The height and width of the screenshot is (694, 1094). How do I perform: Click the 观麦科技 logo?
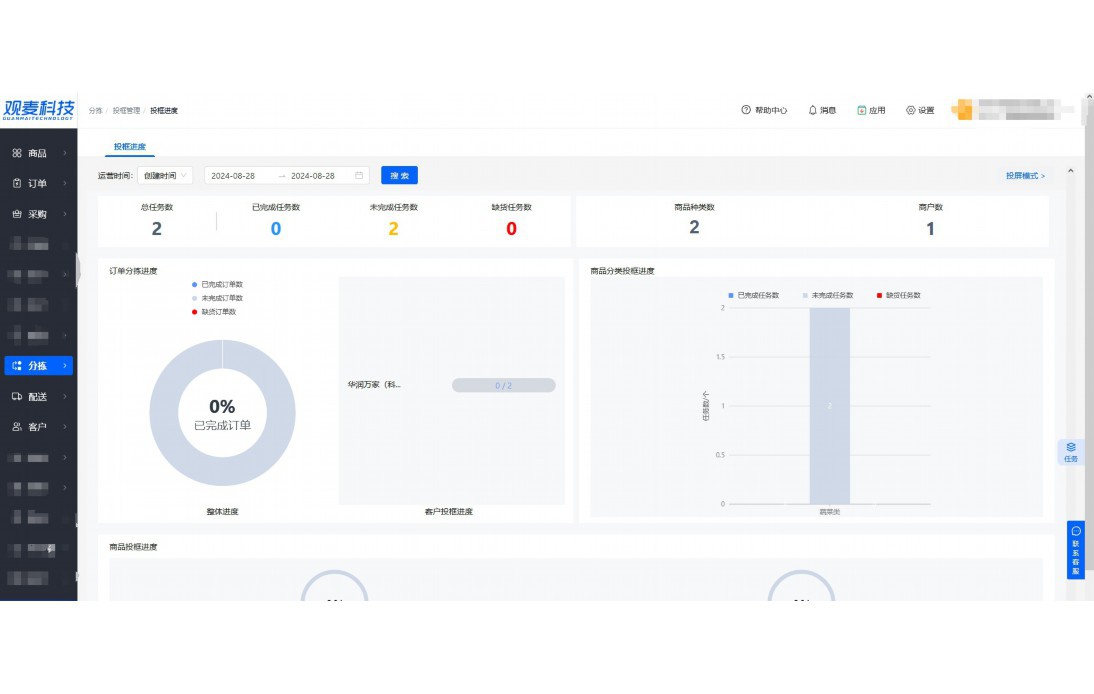pos(39,109)
